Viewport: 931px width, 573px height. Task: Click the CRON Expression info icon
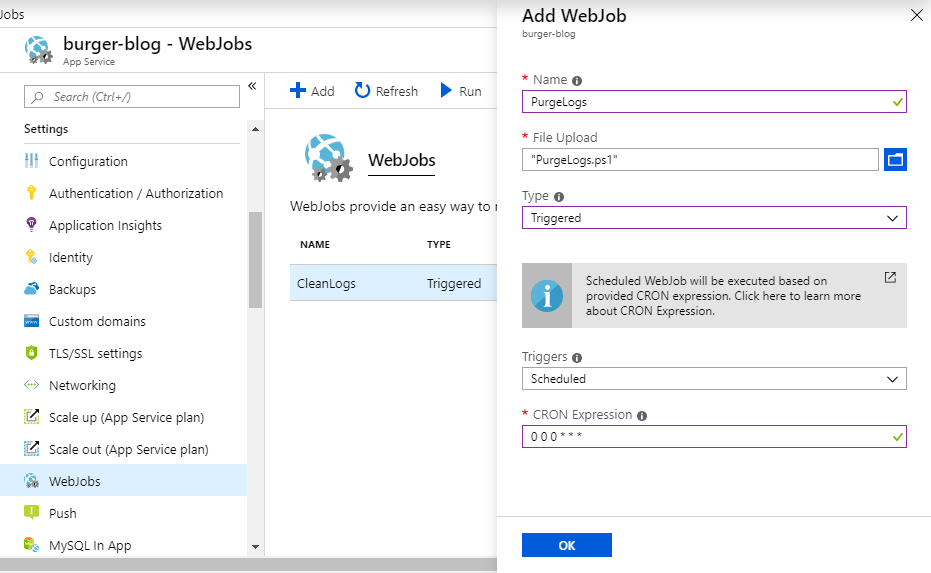(642, 416)
